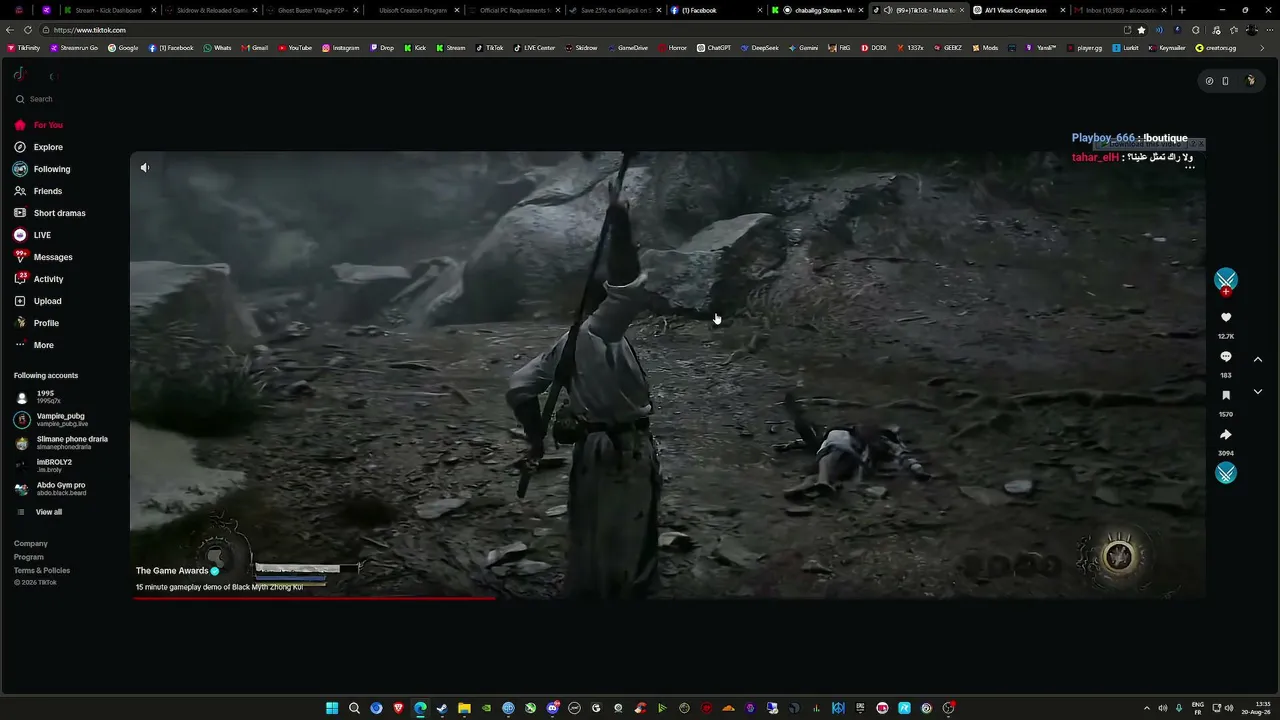Open the video comments icon
This screenshot has width=1280, height=720.
(1226, 357)
